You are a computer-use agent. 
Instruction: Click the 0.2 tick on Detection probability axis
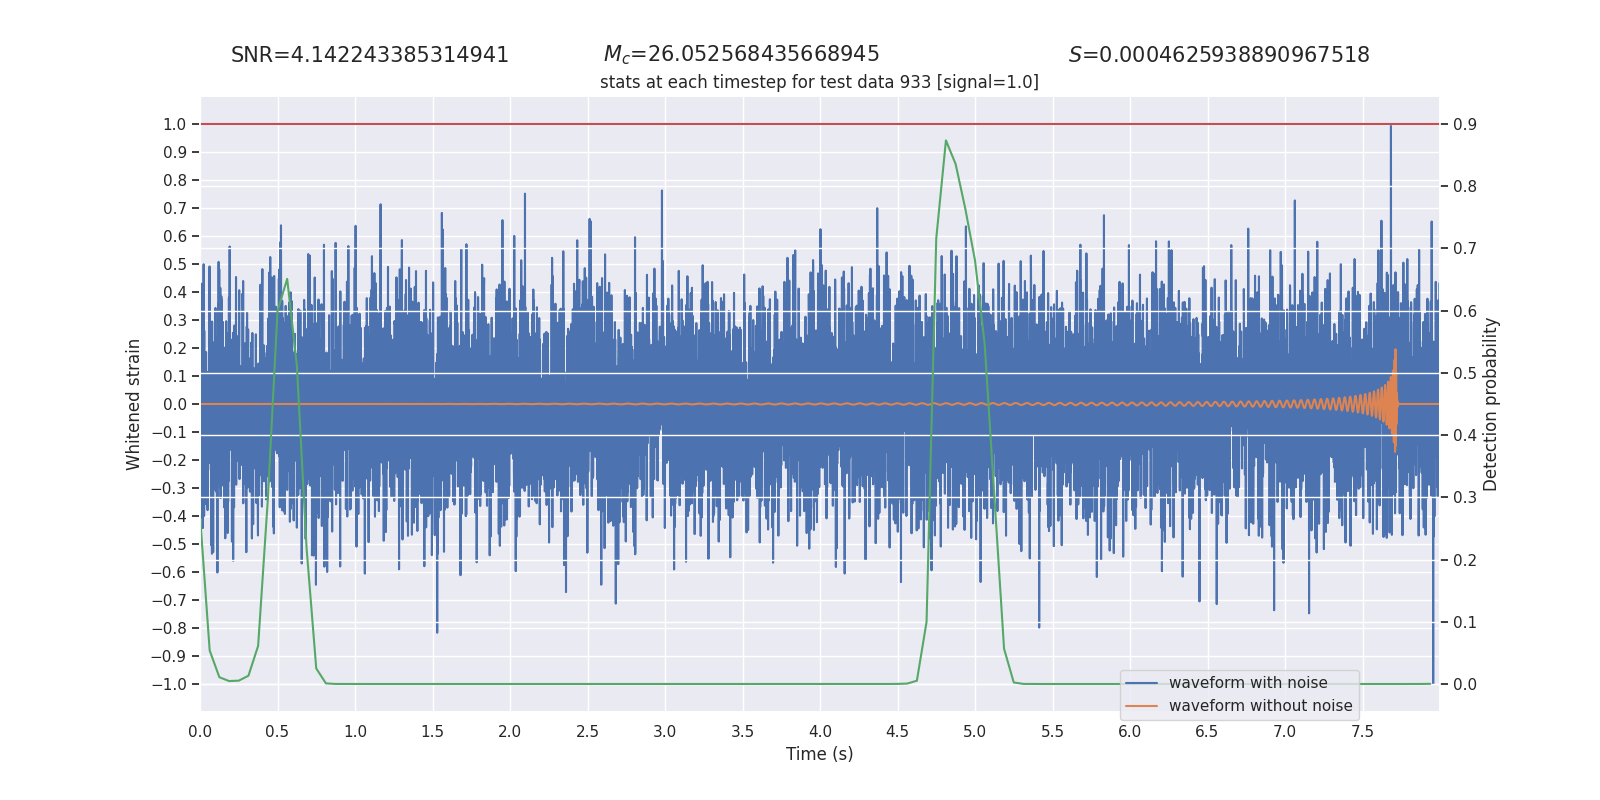(1465, 560)
